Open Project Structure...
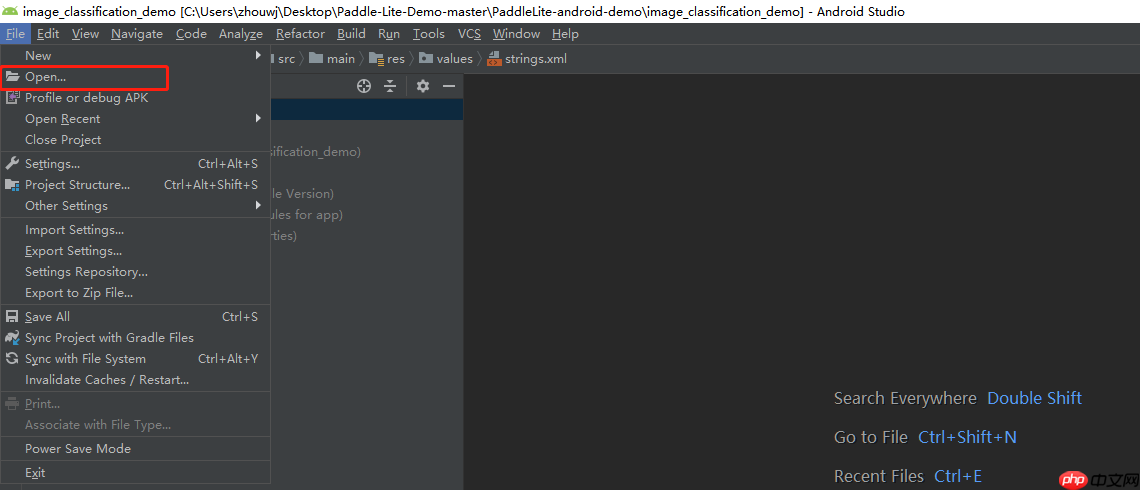1140x490 pixels. 135,185
